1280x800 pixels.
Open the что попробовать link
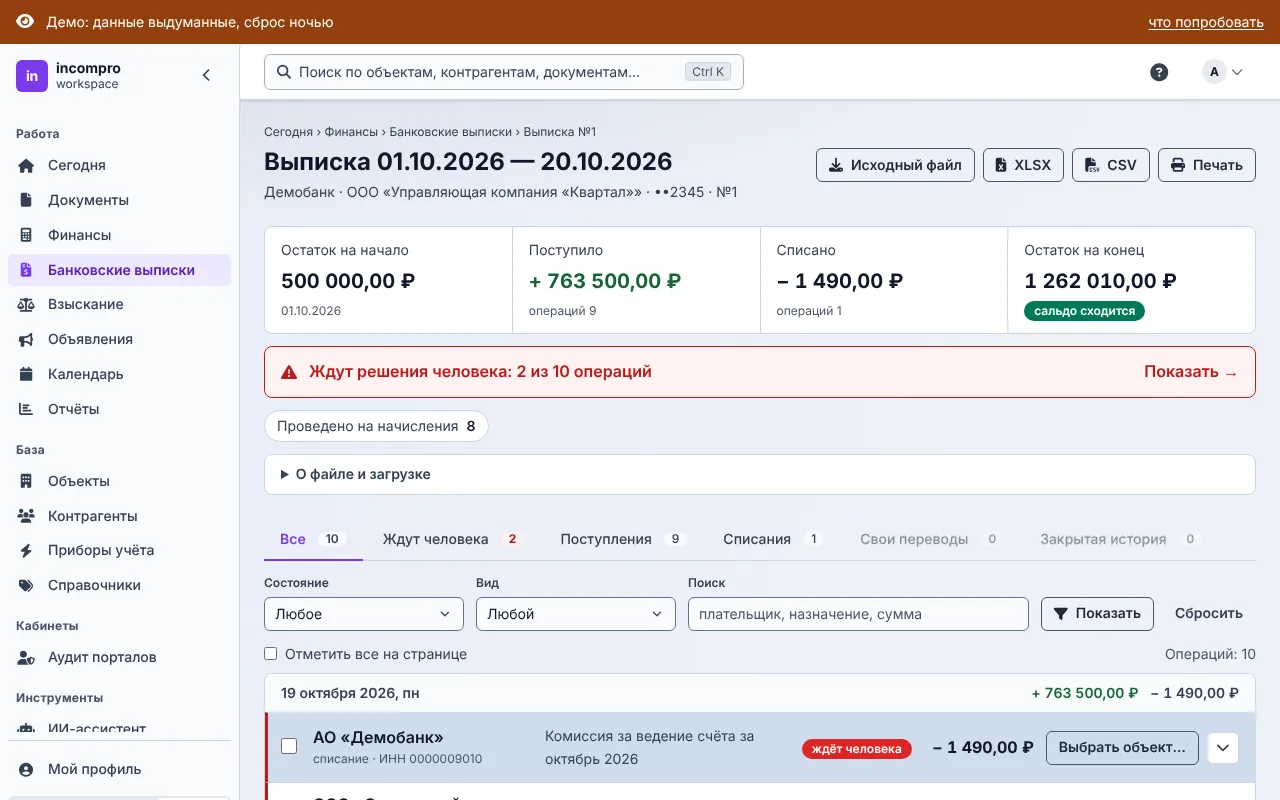1206,22
